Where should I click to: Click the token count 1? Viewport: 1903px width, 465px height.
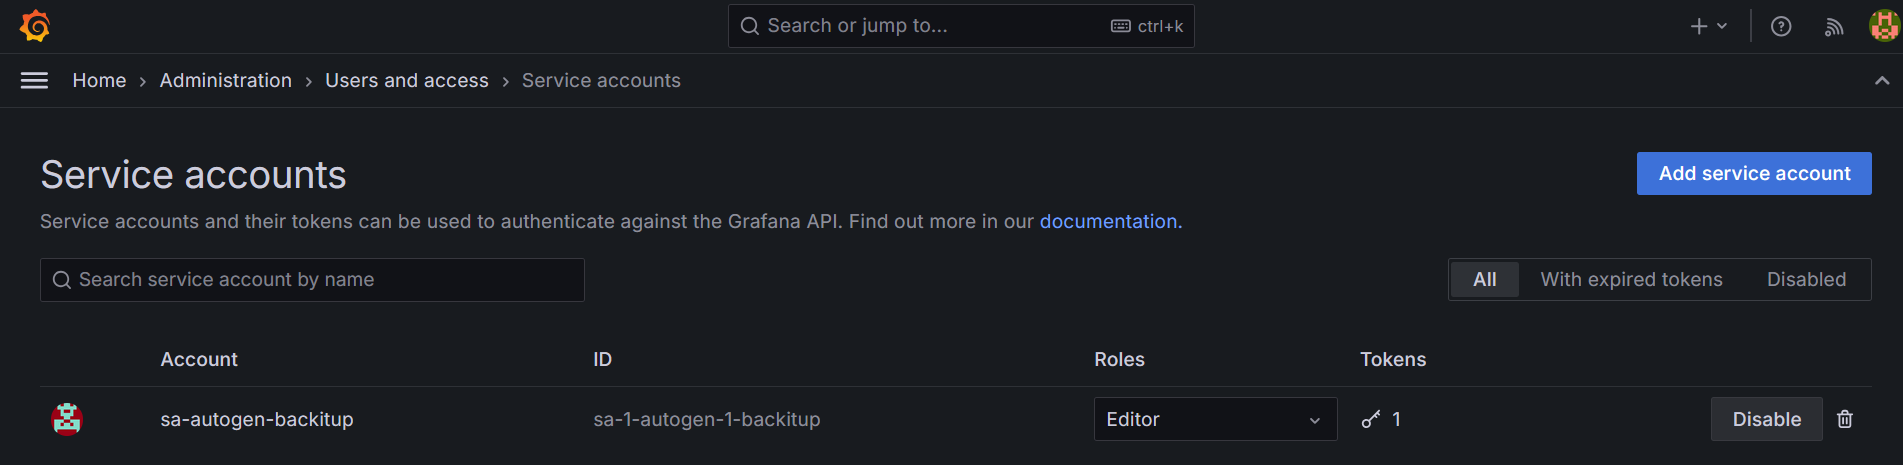pos(1396,419)
